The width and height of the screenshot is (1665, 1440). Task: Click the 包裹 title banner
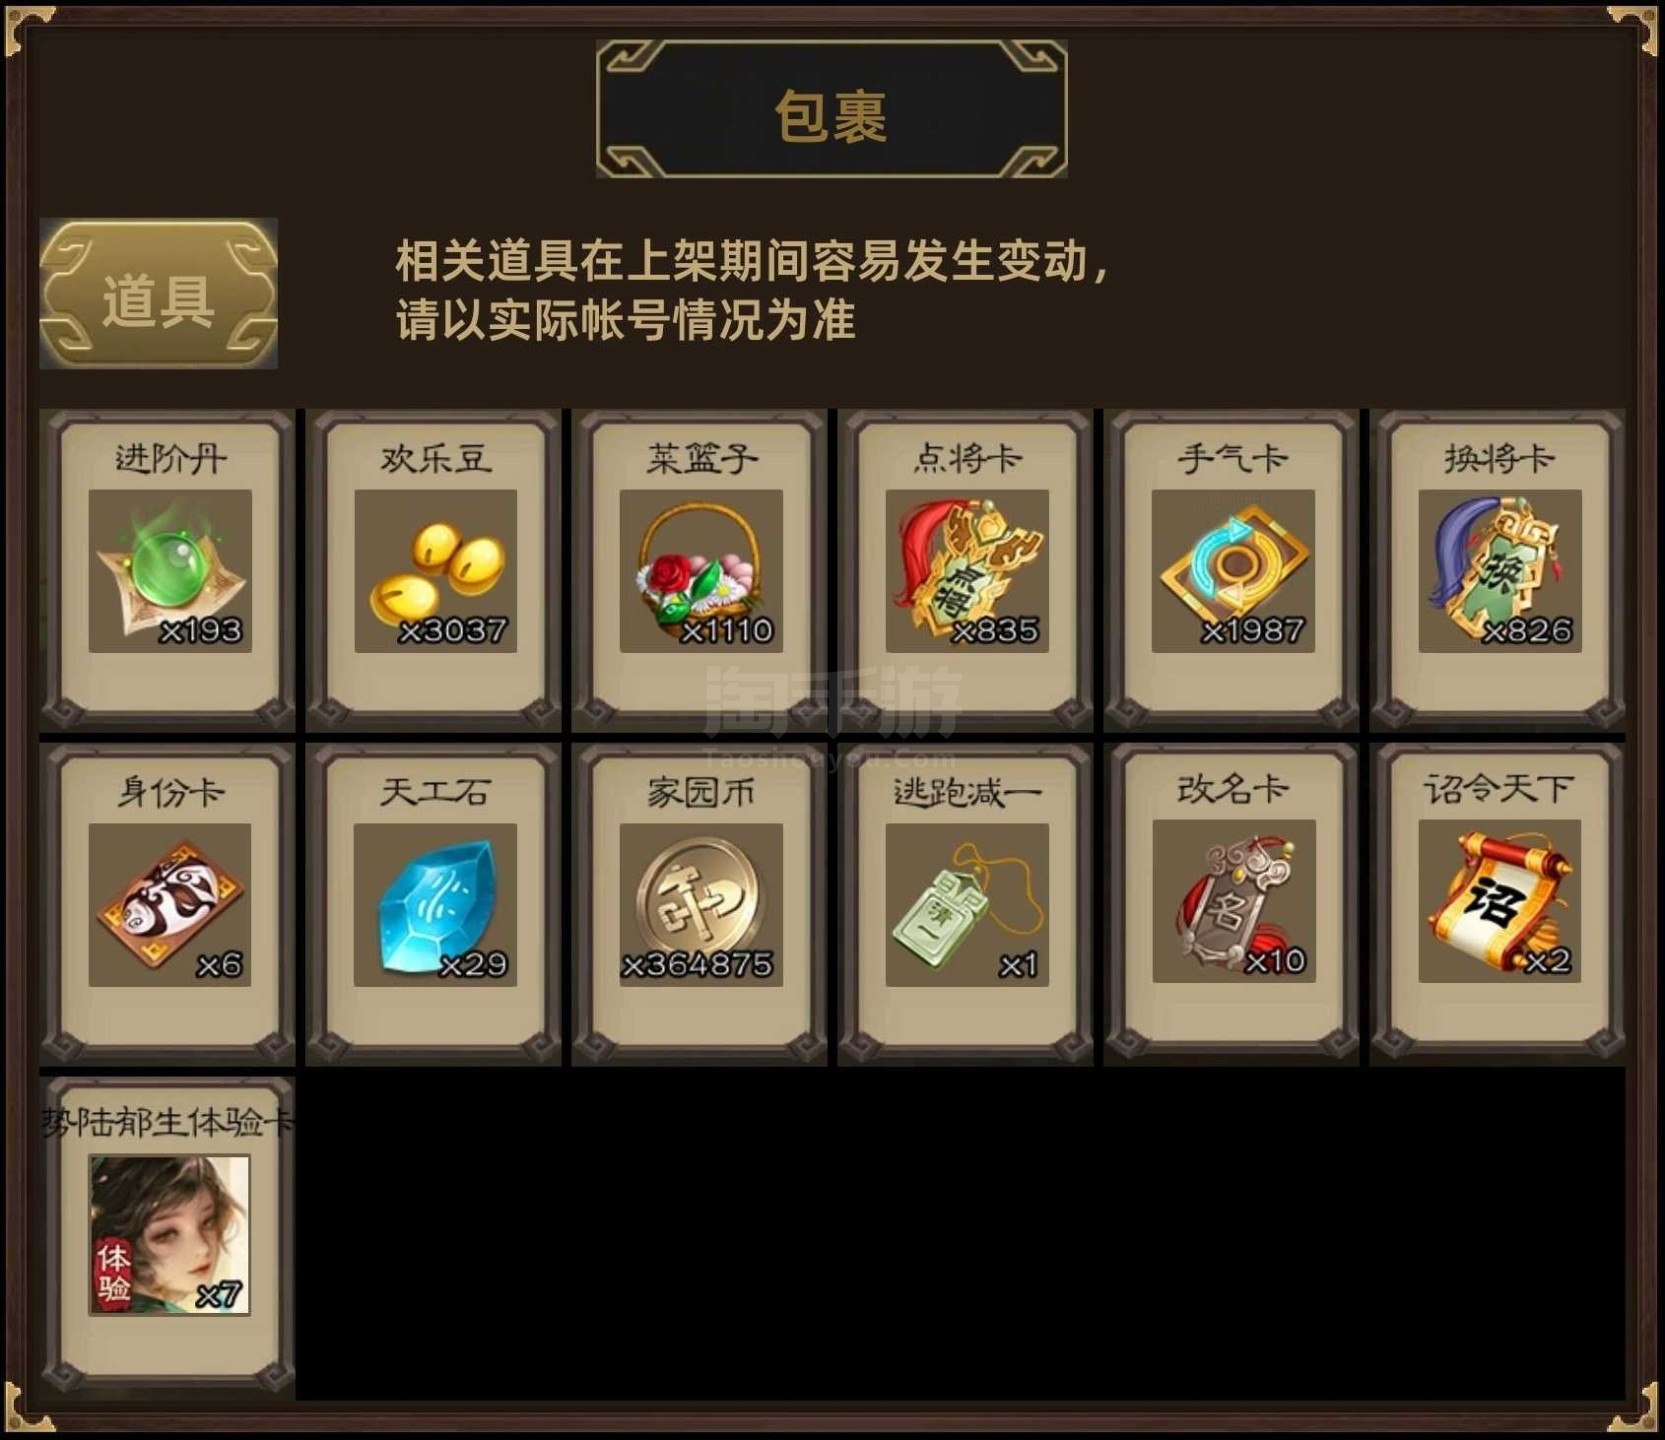(x=831, y=109)
